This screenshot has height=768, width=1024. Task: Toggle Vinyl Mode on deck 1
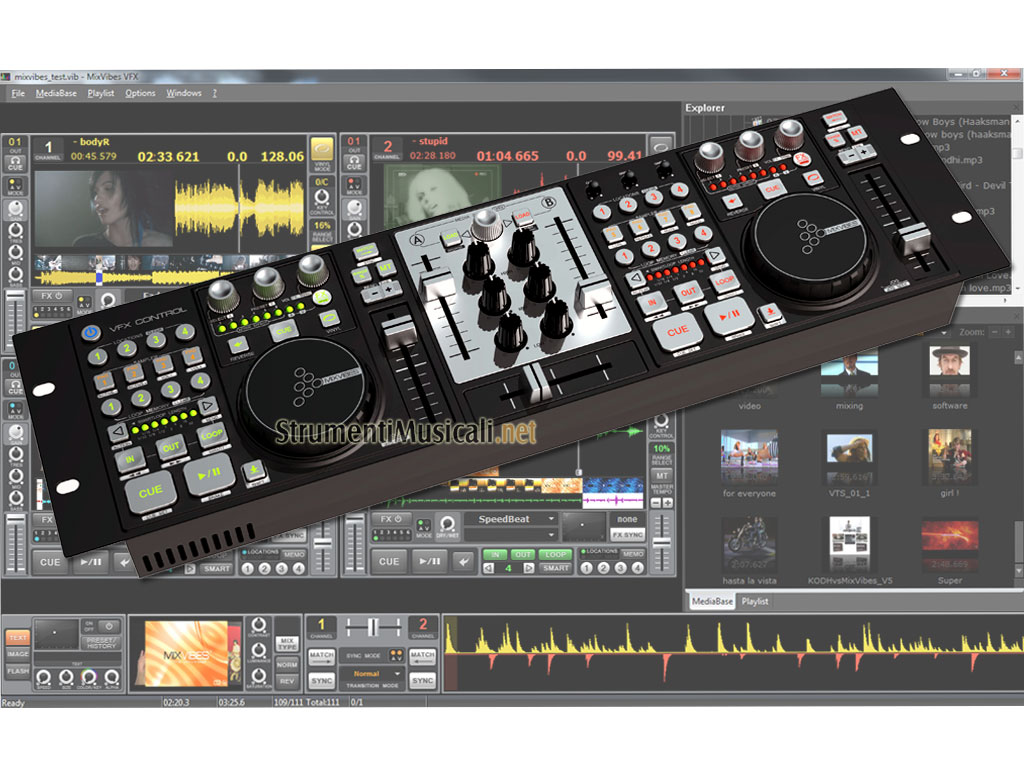pos(323,150)
